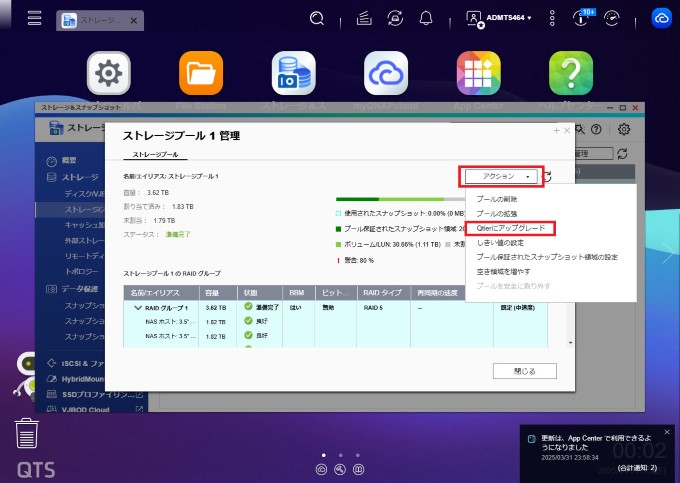
Task: Open トポロジー in the sidebar
Action: tap(82, 271)
